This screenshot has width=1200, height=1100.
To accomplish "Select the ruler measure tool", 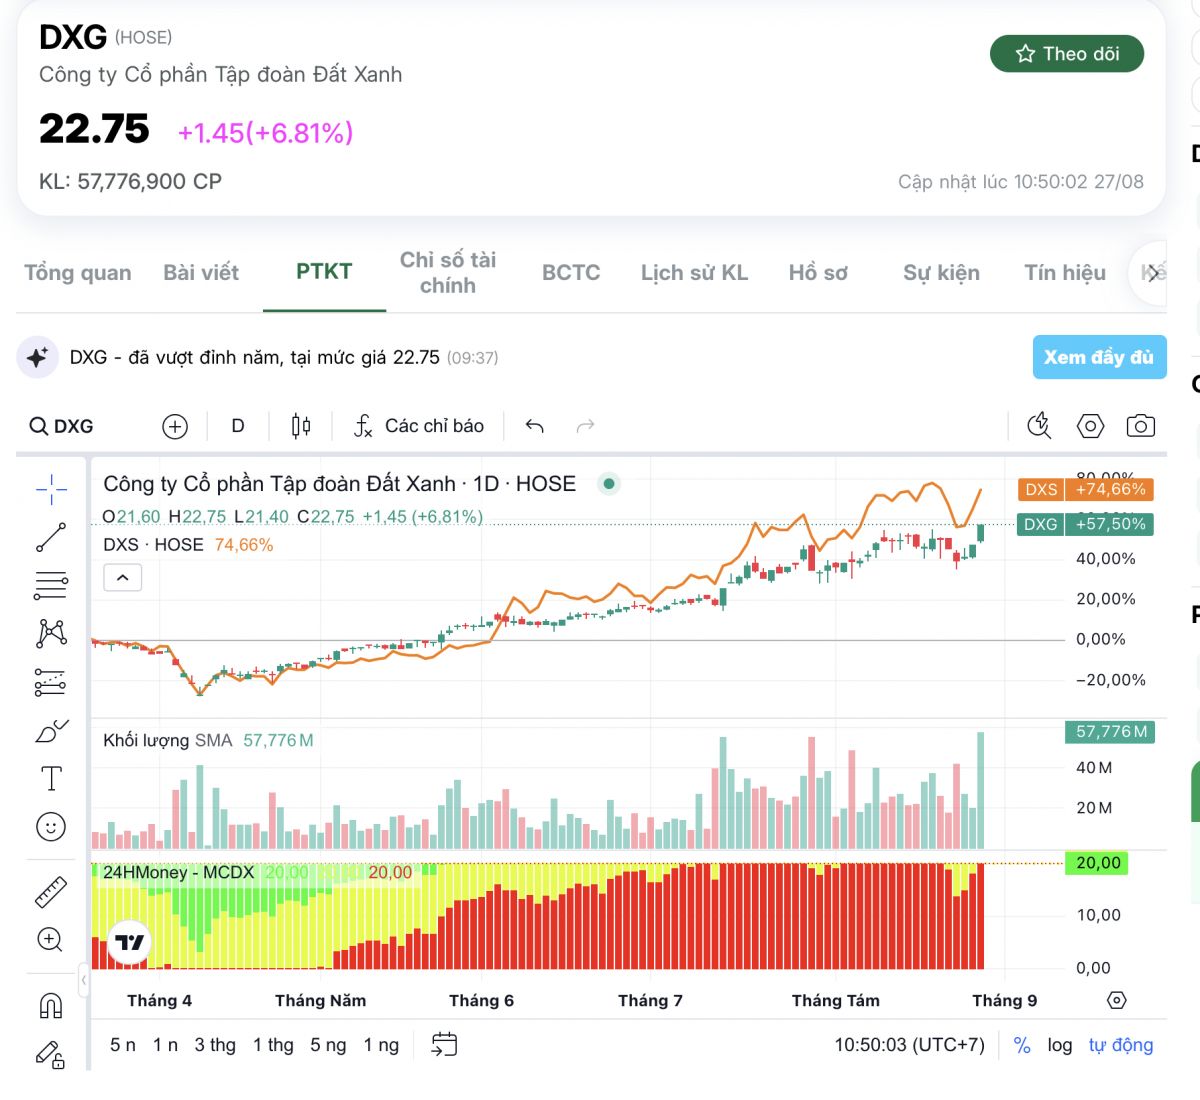I will 51,891.
